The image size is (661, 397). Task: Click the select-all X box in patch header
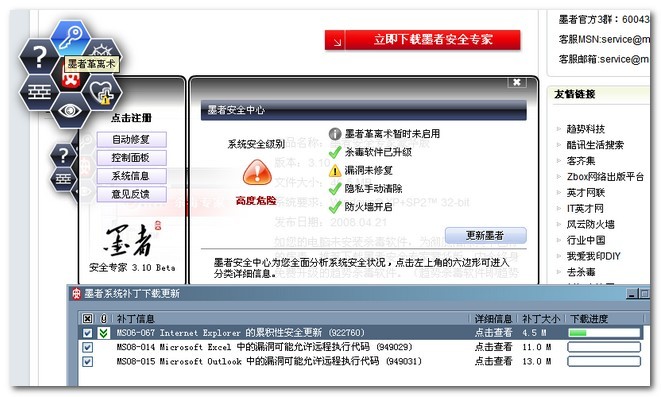tap(87, 318)
